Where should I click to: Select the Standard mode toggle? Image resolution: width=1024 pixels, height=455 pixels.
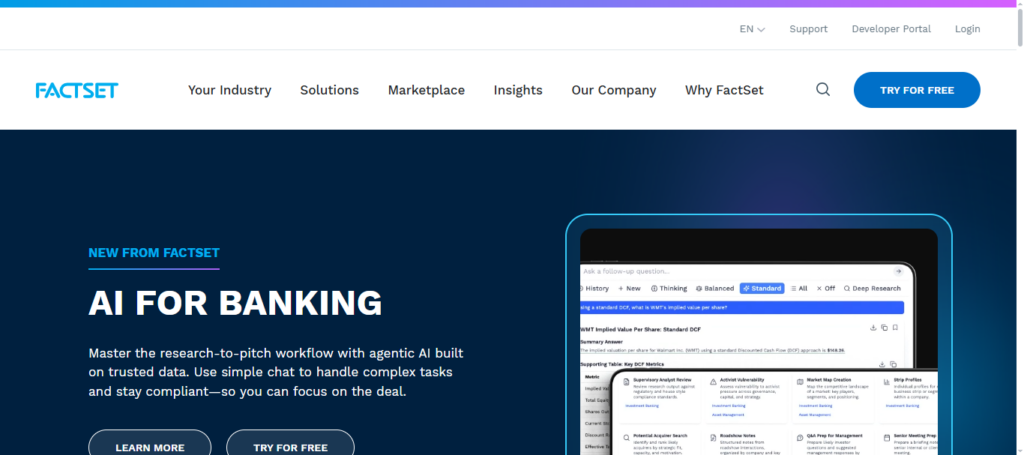pyautogui.click(x=761, y=288)
